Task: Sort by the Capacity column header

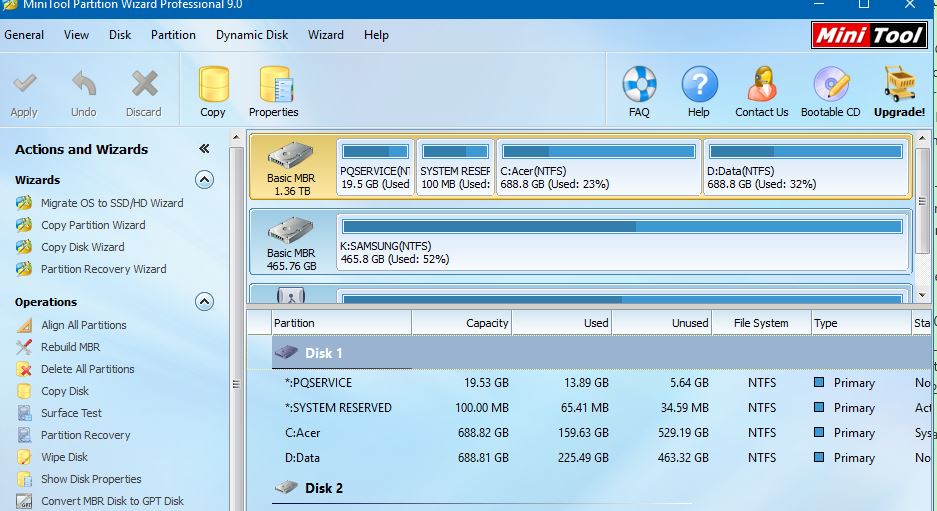Action: 461,323
